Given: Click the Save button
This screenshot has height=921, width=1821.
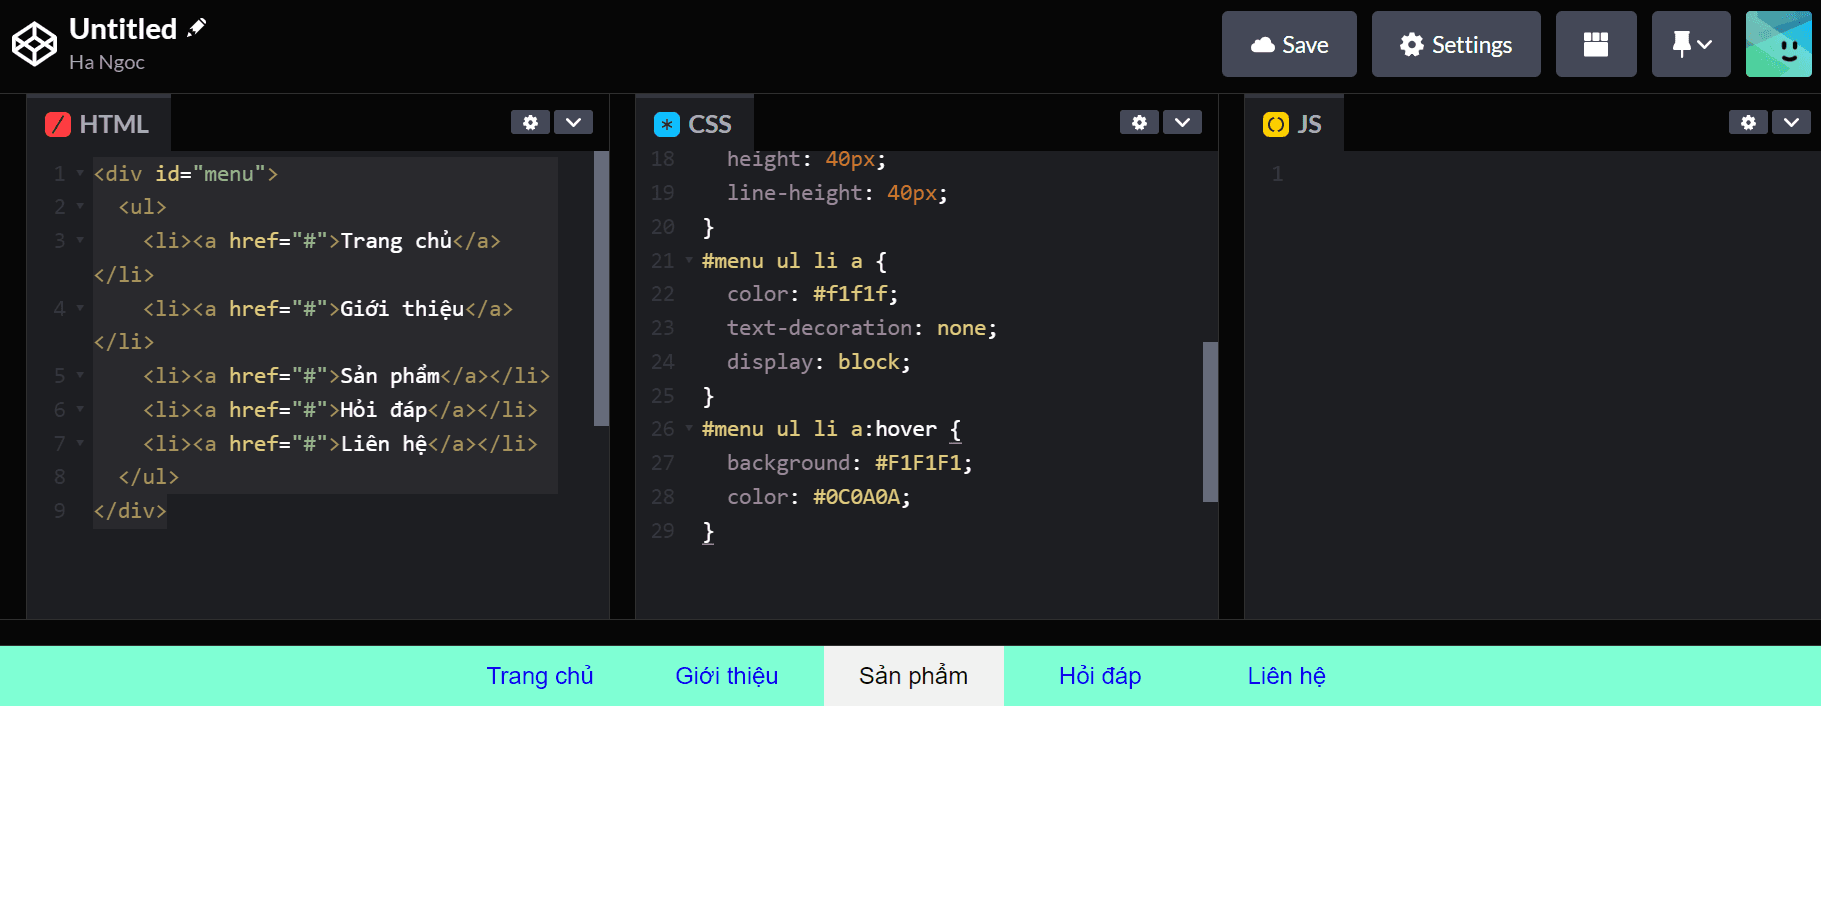Looking at the screenshot, I should click(1288, 43).
